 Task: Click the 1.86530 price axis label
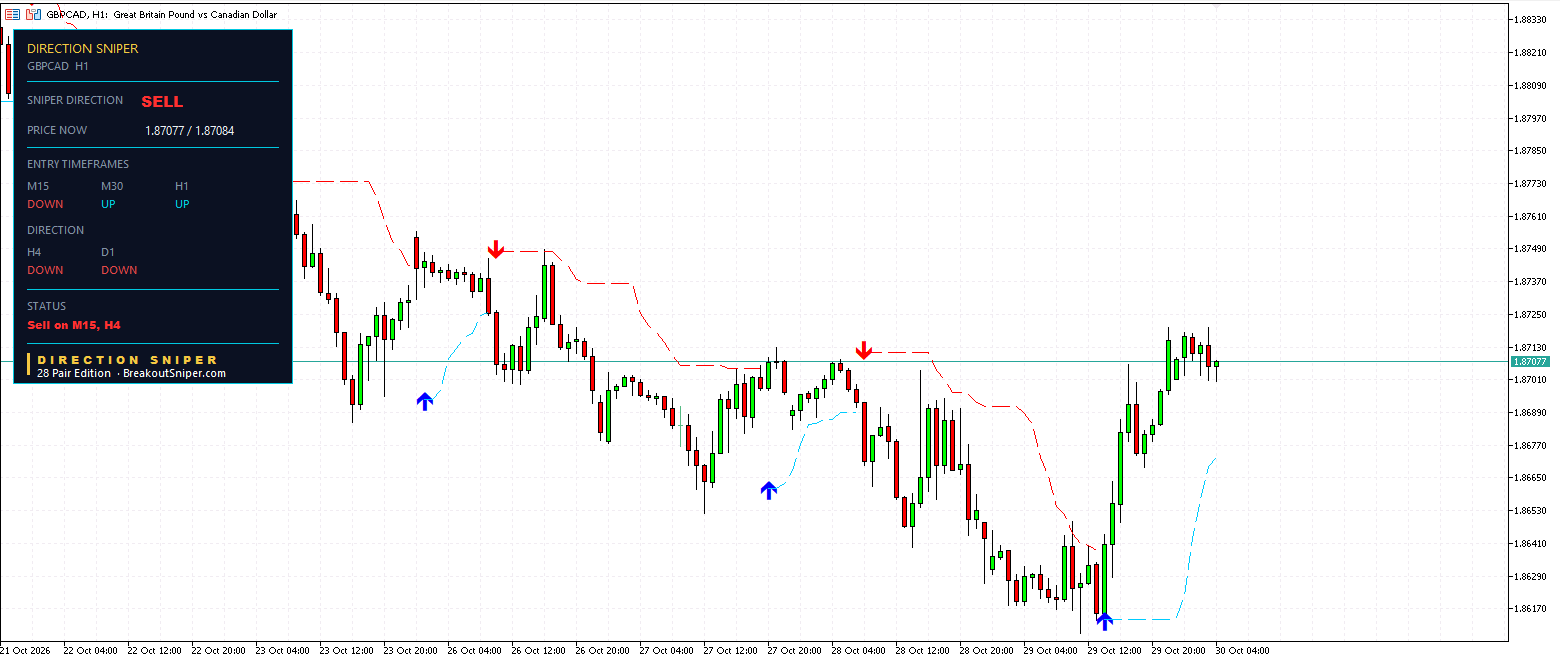(x=1532, y=510)
